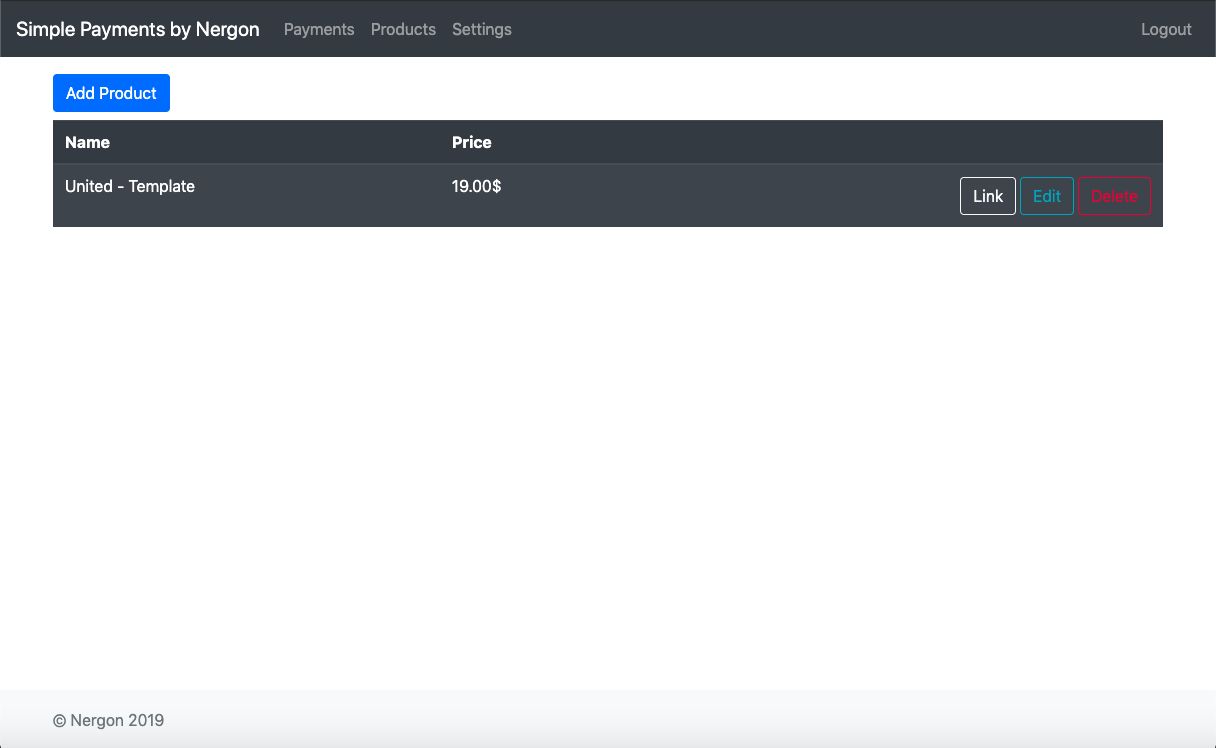This screenshot has height=748, width=1216.
Task: Click the Simple Payments by Nergon brand
Action: (x=138, y=29)
